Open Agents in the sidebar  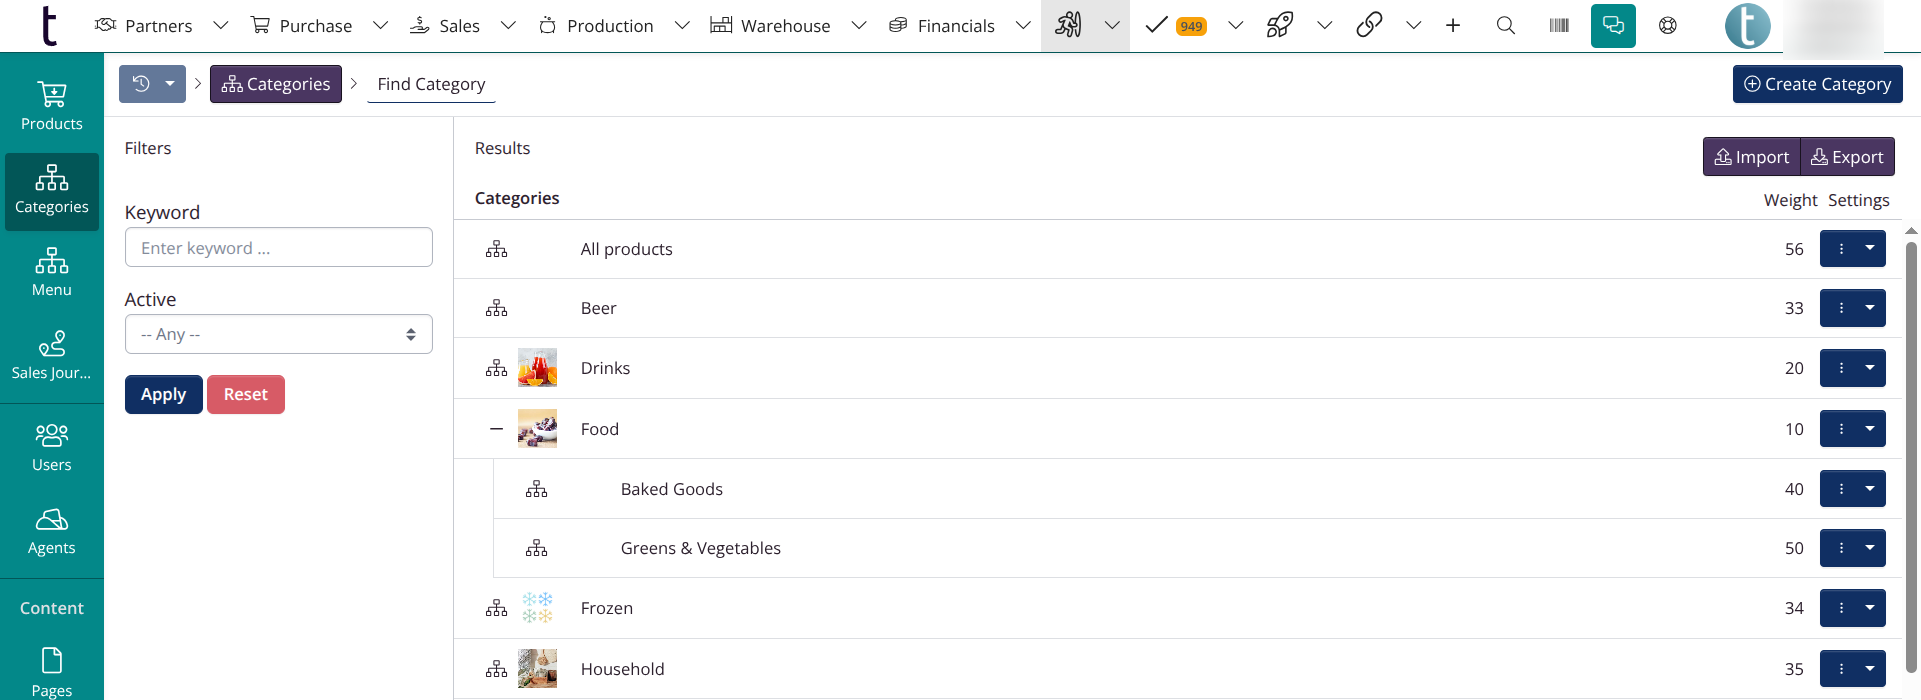tap(52, 531)
